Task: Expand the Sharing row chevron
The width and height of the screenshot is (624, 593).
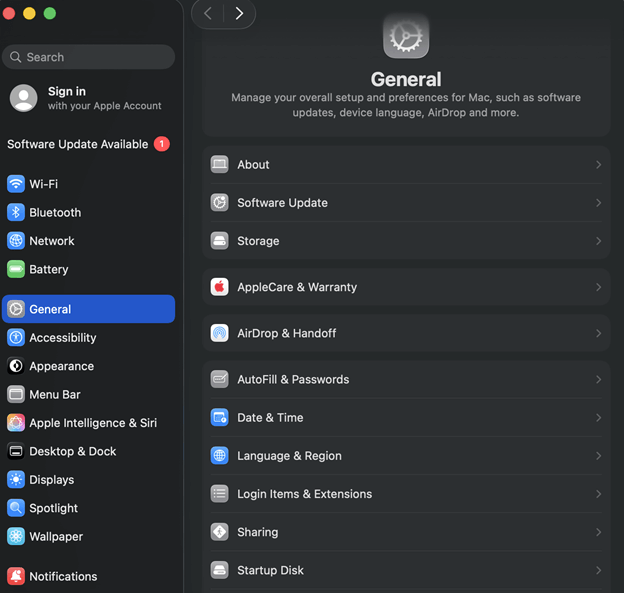Action: tap(598, 532)
